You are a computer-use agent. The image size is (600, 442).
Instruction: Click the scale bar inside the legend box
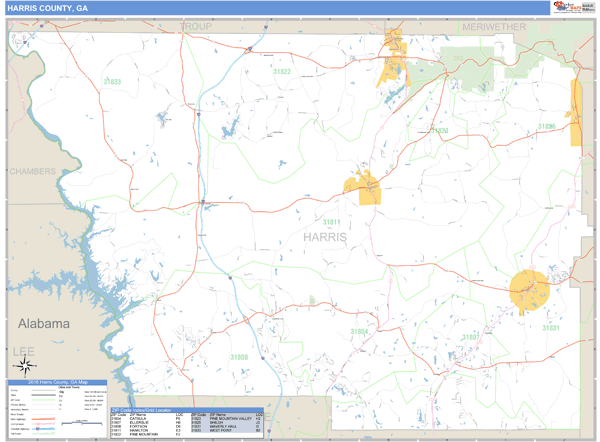[82, 423]
